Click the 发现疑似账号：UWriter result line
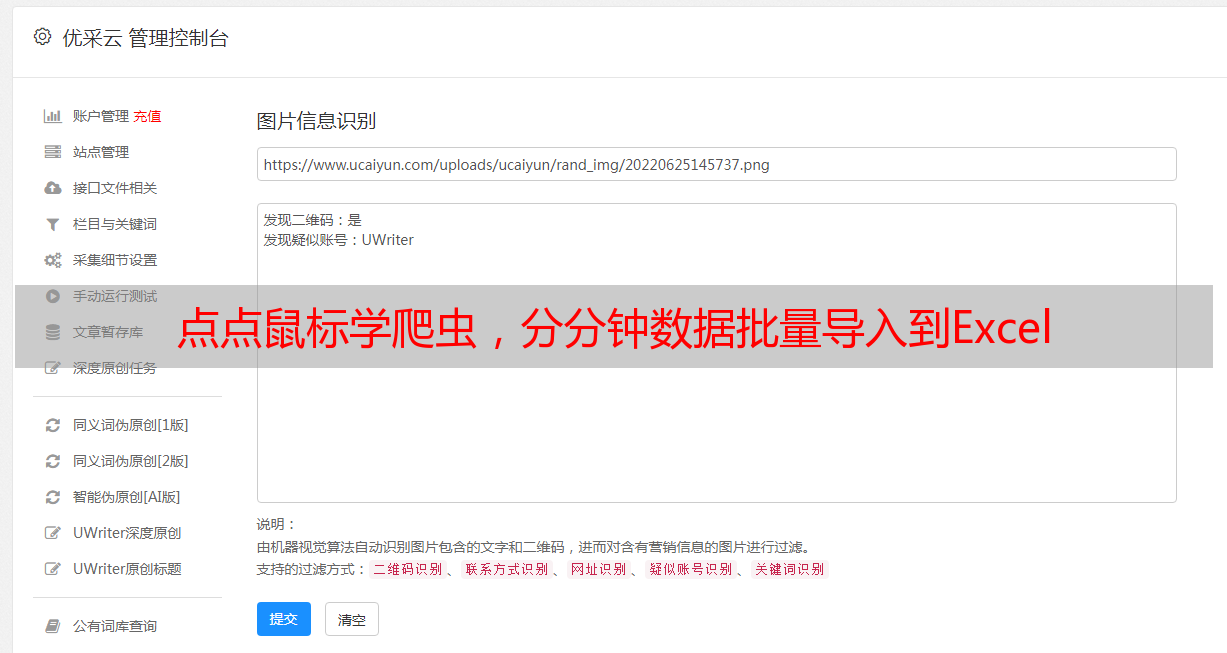The width and height of the screenshot is (1227, 653). [x=338, y=240]
